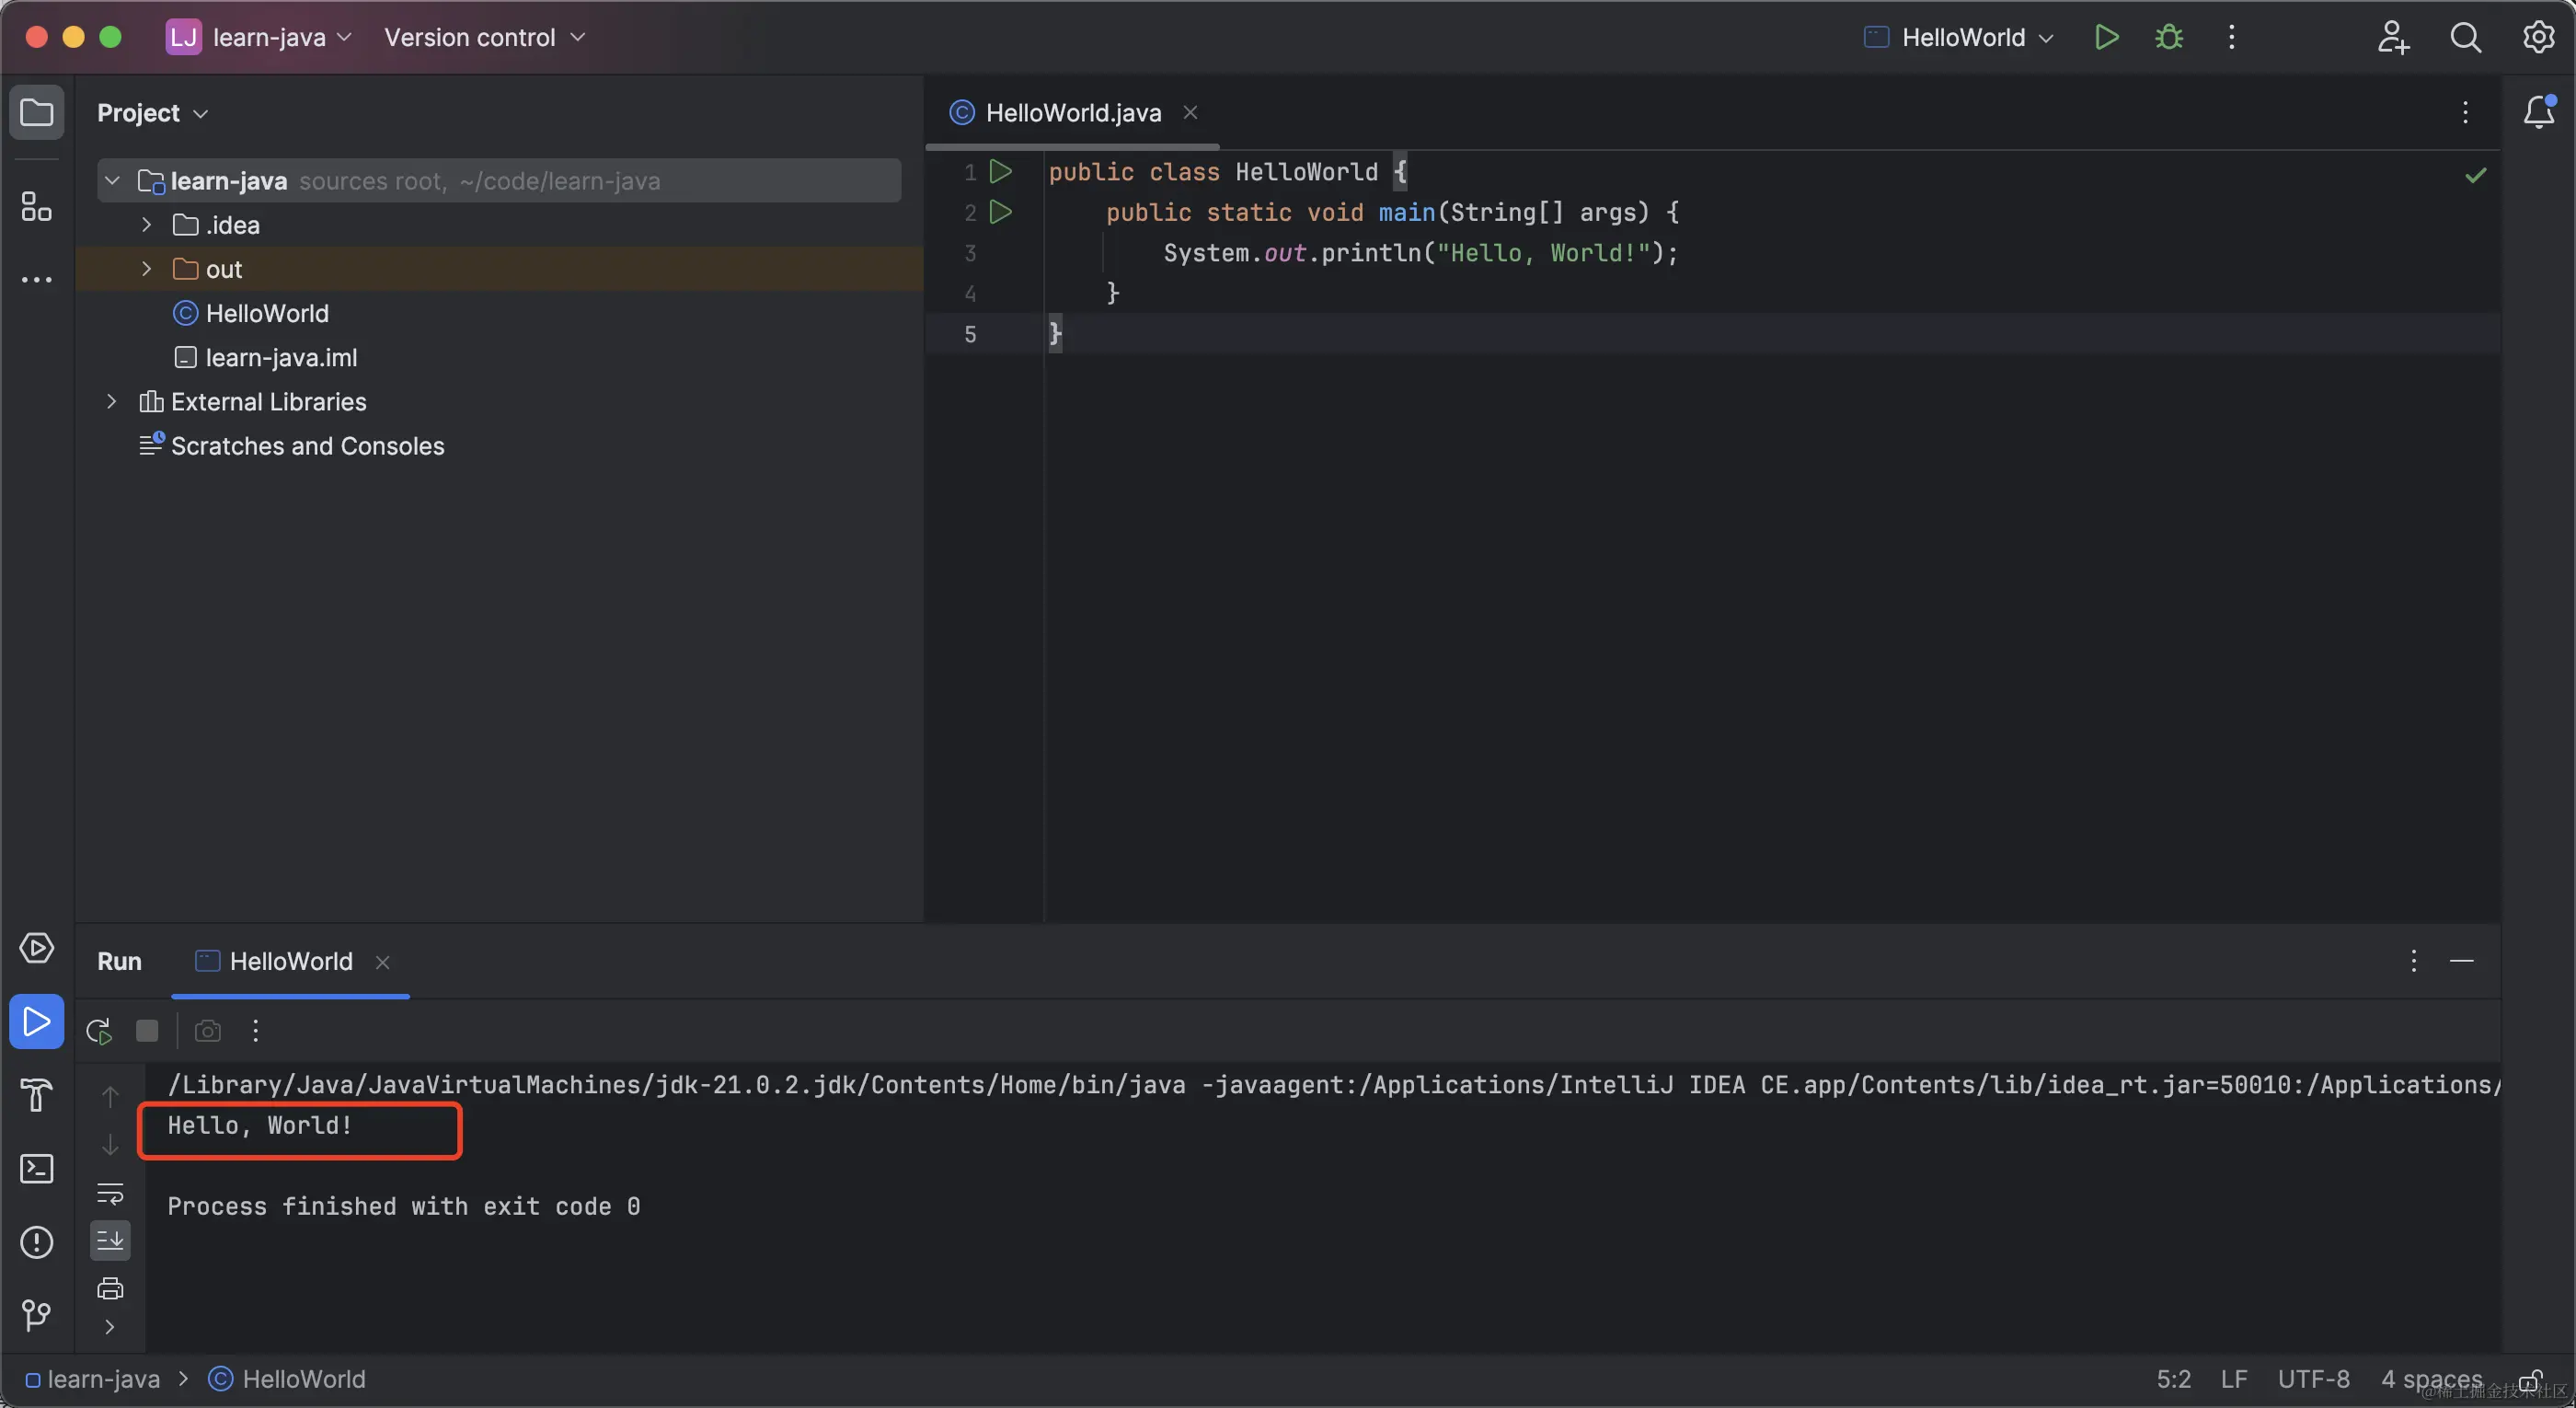Open more options in Run toolbar
Image resolution: width=2576 pixels, height=1408 pixels.
pyautogui.click(x=256, y=1031)
